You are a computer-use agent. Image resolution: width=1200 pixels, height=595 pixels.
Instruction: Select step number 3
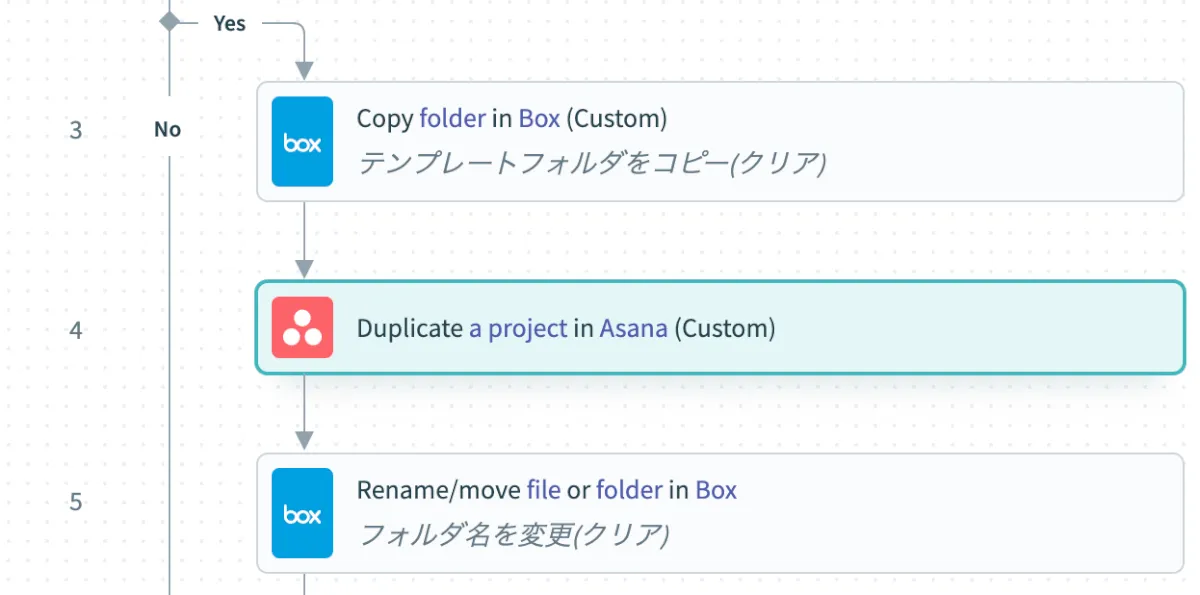click(76, 130)
